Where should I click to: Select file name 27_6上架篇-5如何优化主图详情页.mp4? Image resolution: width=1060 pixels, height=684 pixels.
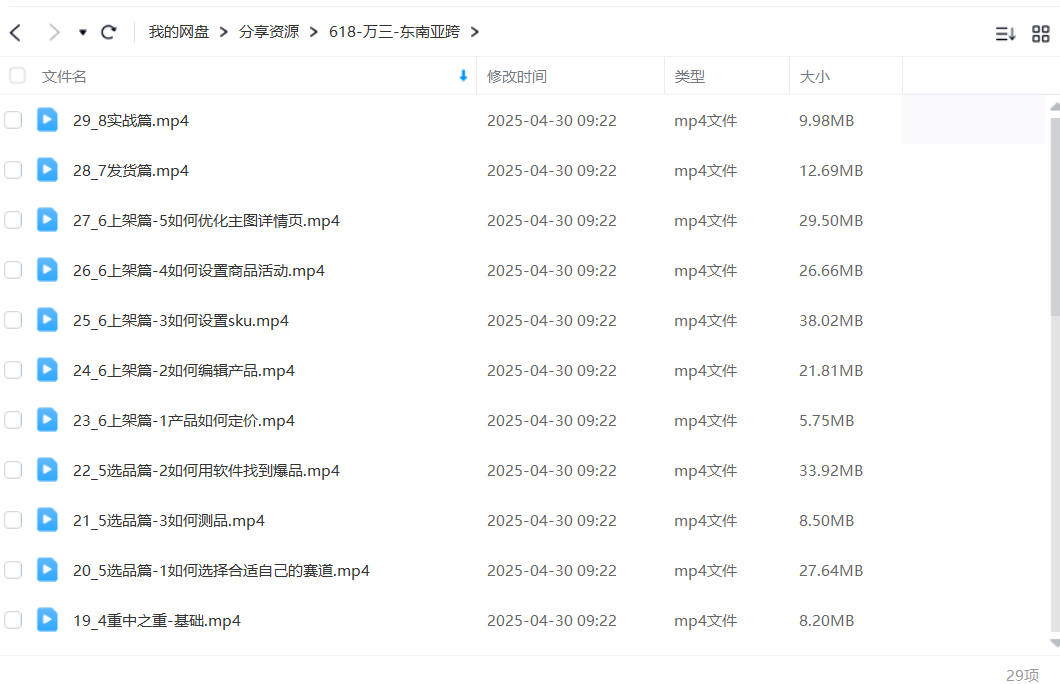click(x=206, y=221)
